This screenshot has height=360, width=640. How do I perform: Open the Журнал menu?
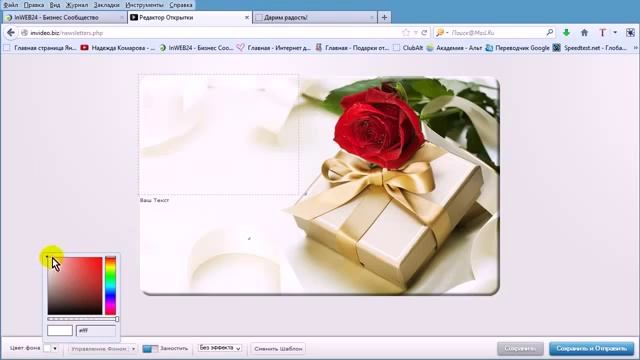pos(77,5)
